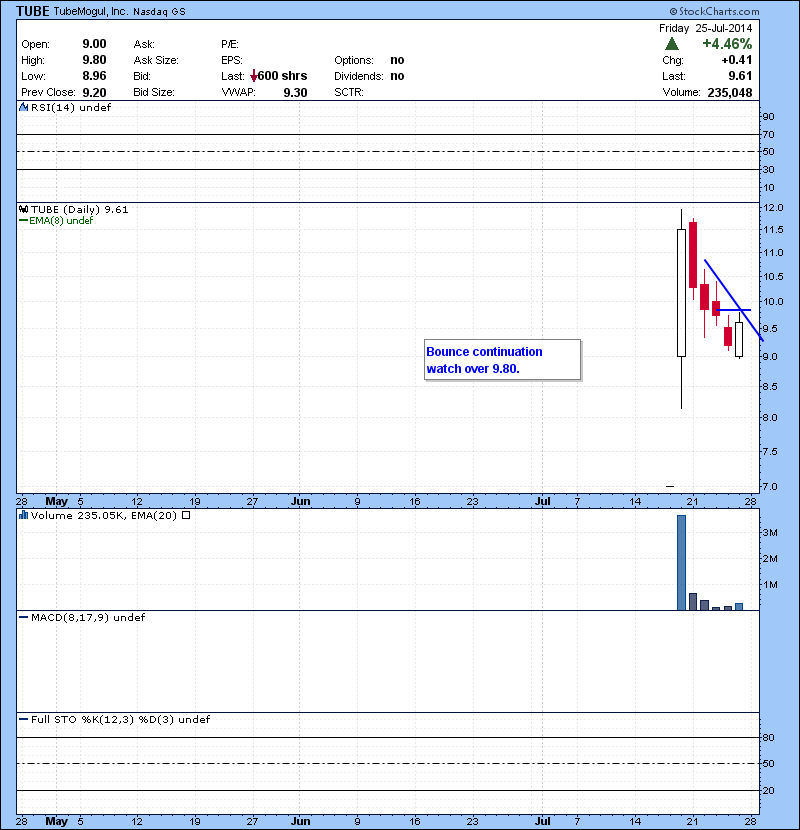Screen dimensions: 800x830
Task: Click the 3M volume axis label
Action: point(770,533)
